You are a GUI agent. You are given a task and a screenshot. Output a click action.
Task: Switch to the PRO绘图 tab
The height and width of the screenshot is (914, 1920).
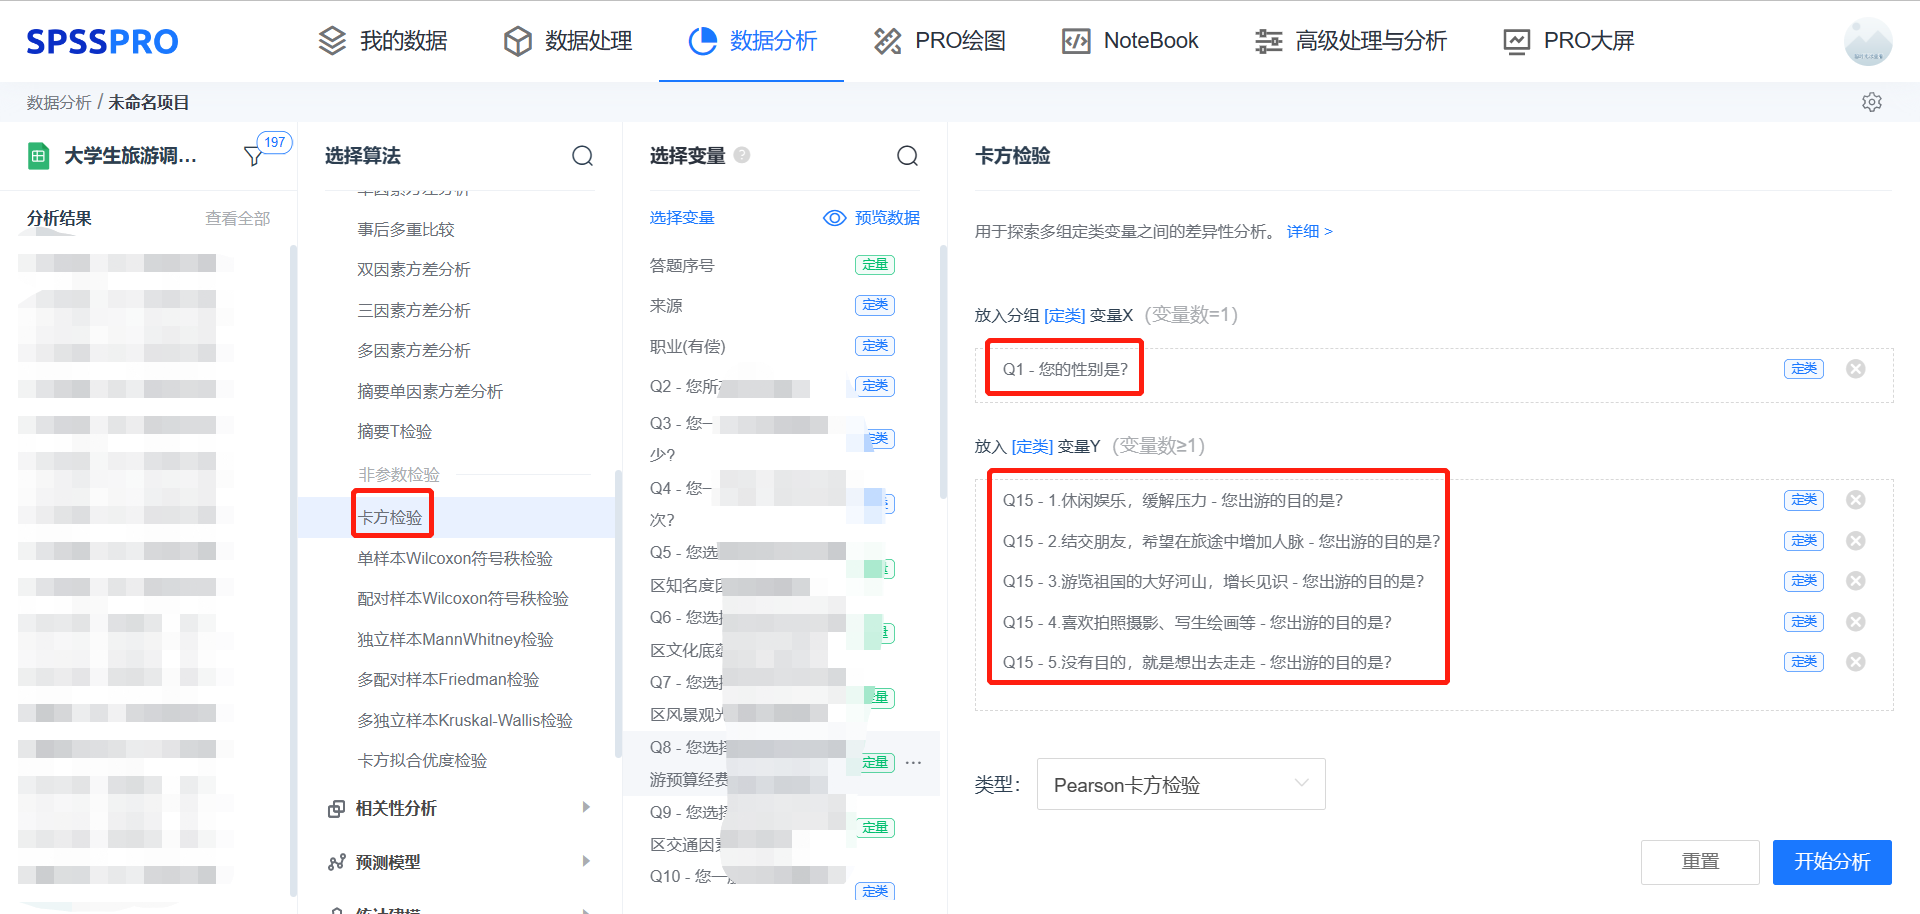coord(940,41)
